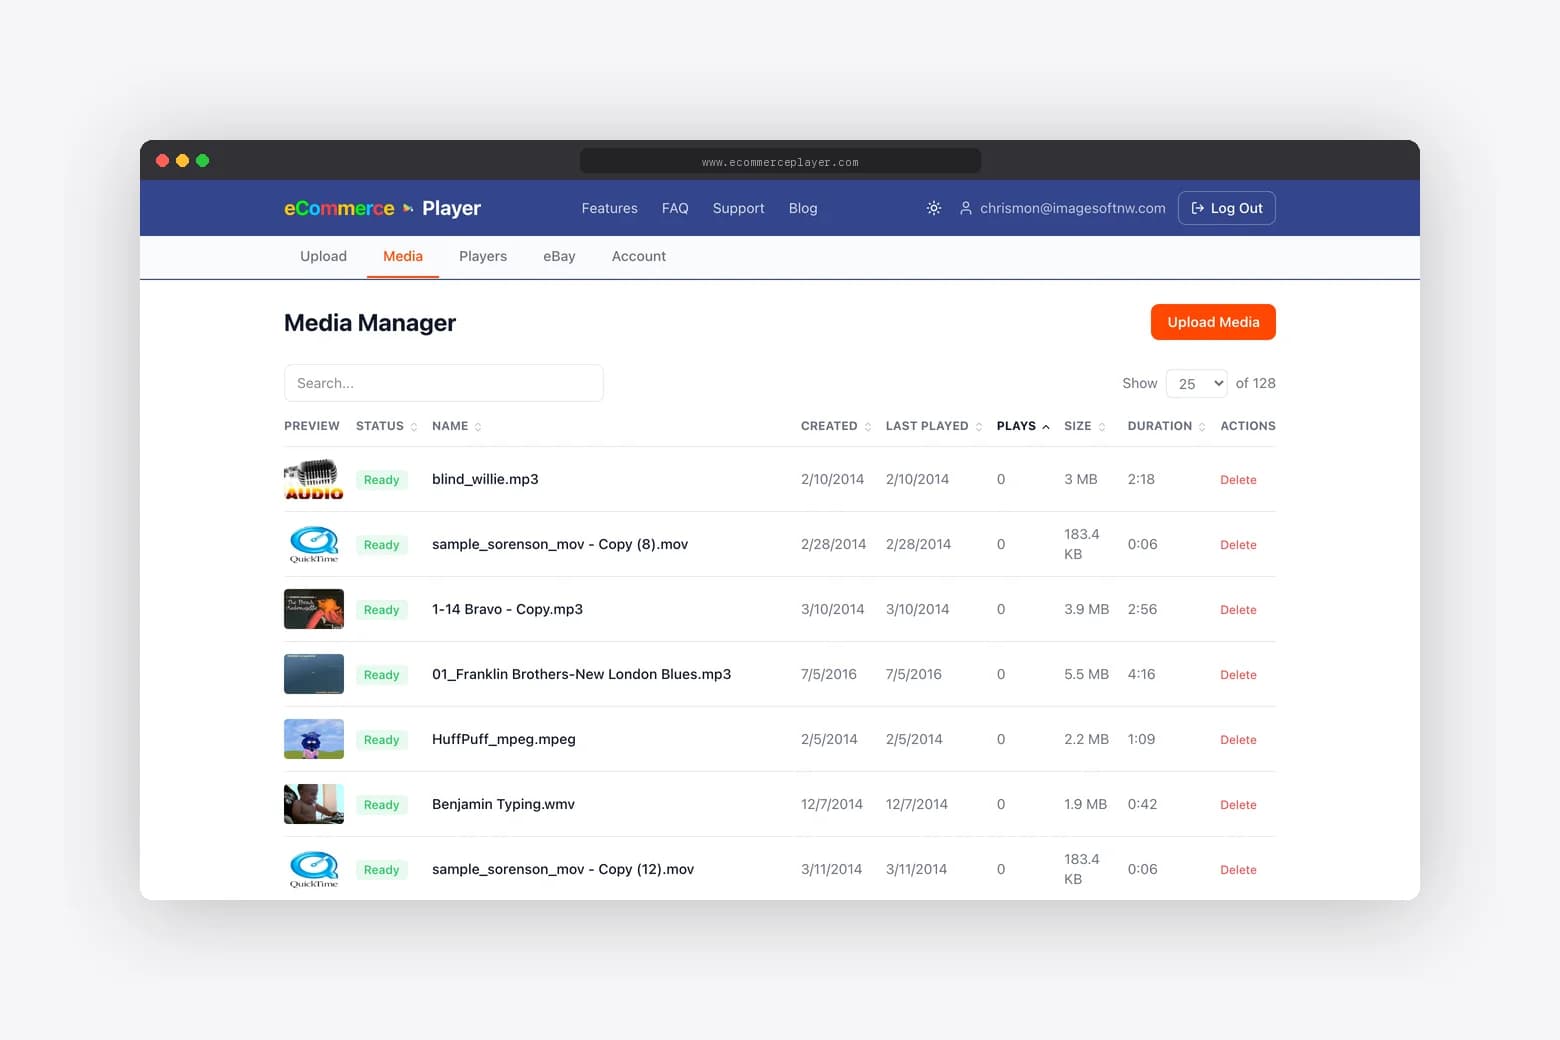The image size is (1560, 1040).
Task: Toggle the light/dark theme sun icon
Action: tap(933, 208)
